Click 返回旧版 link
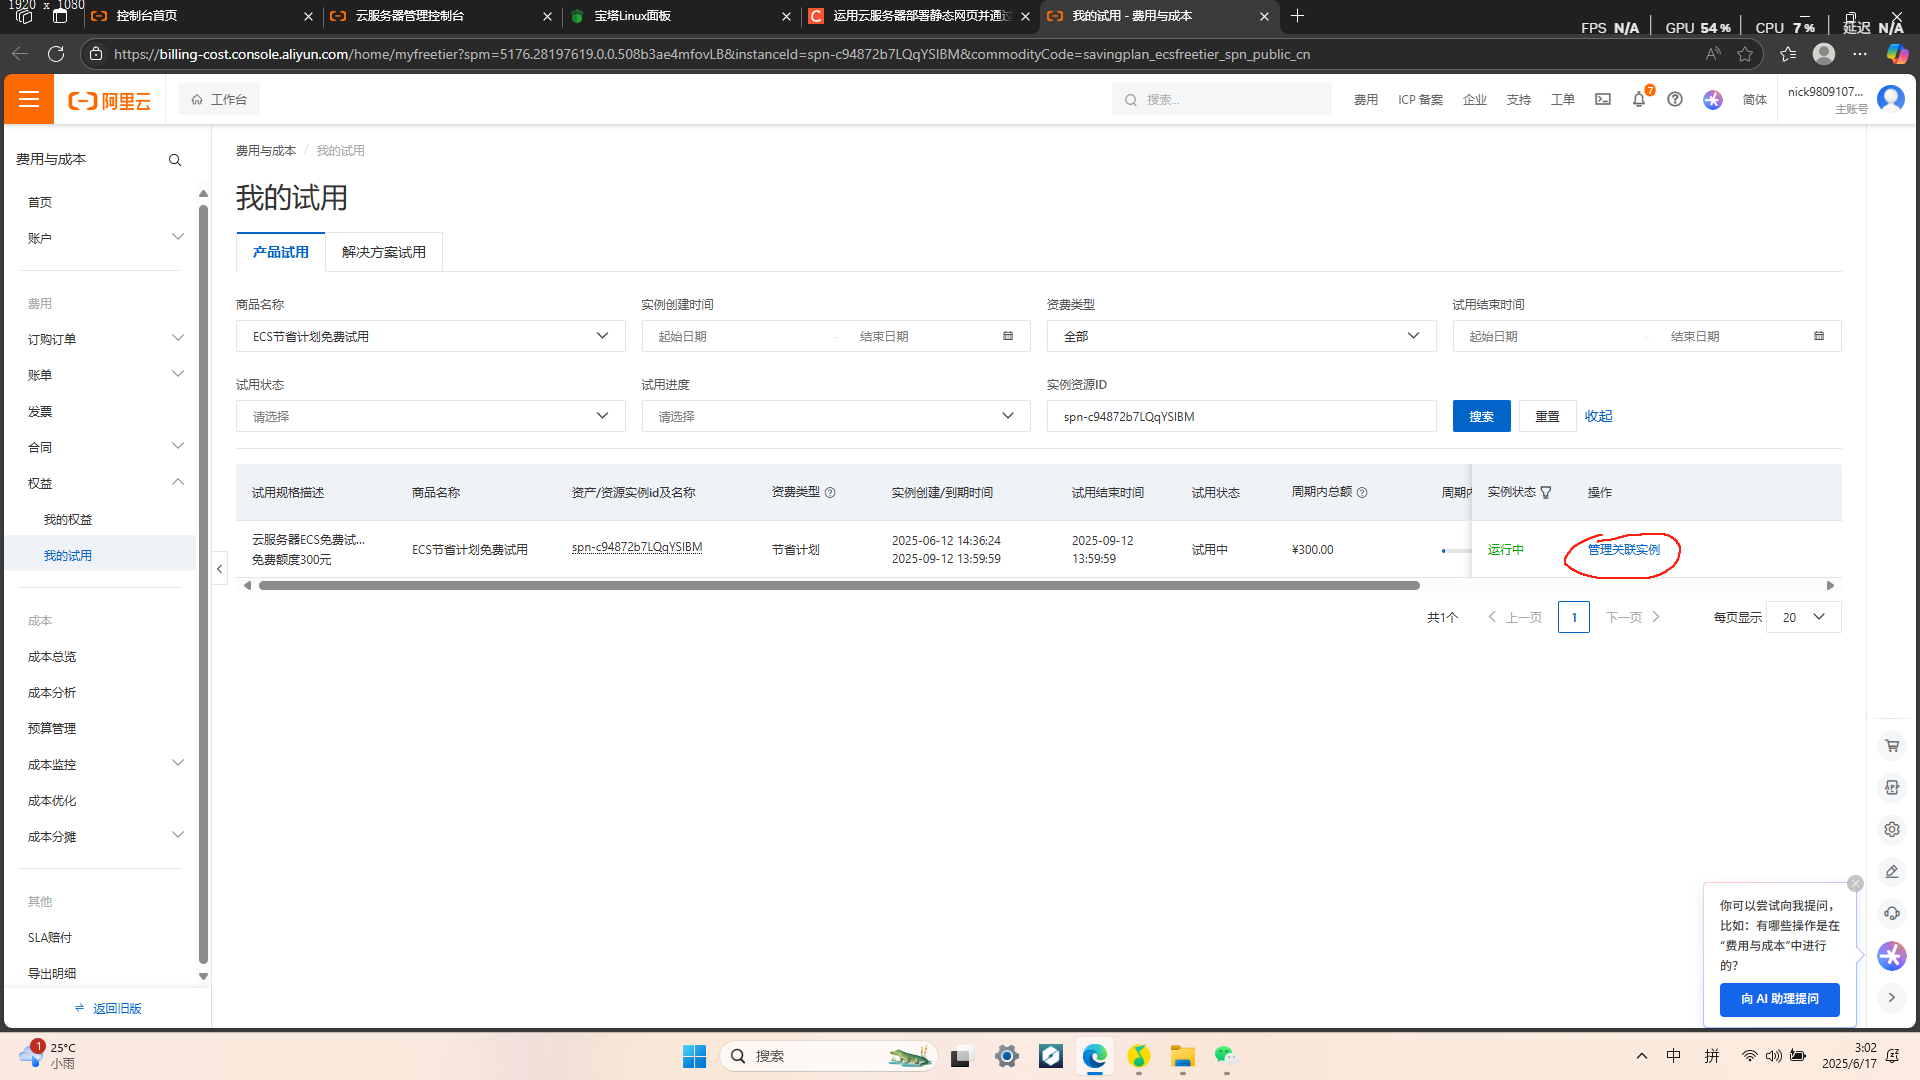This screenshot has height=1080, width=1920. pos(108,1008)
